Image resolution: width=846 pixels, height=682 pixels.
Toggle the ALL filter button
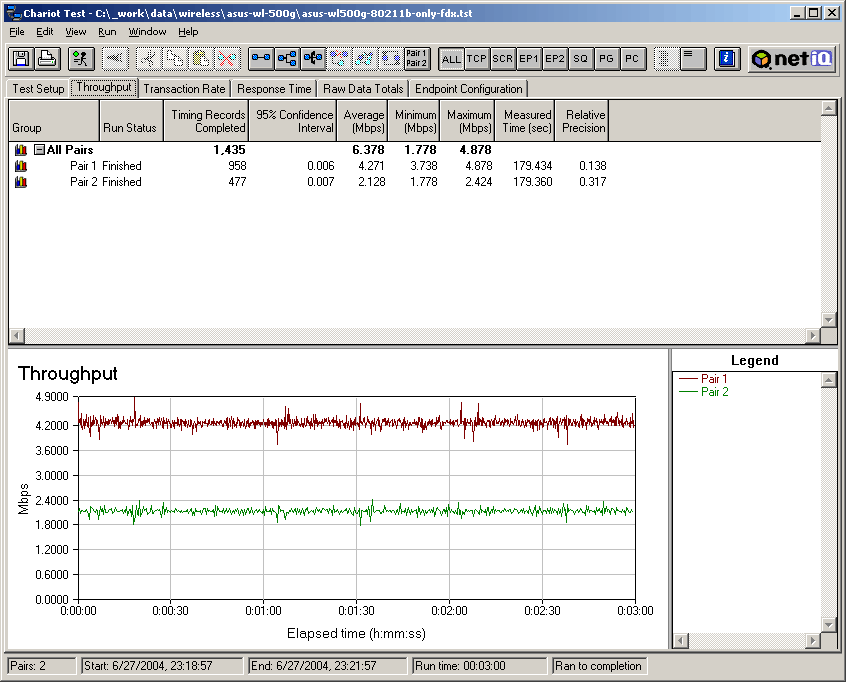[x=451, y=59]
